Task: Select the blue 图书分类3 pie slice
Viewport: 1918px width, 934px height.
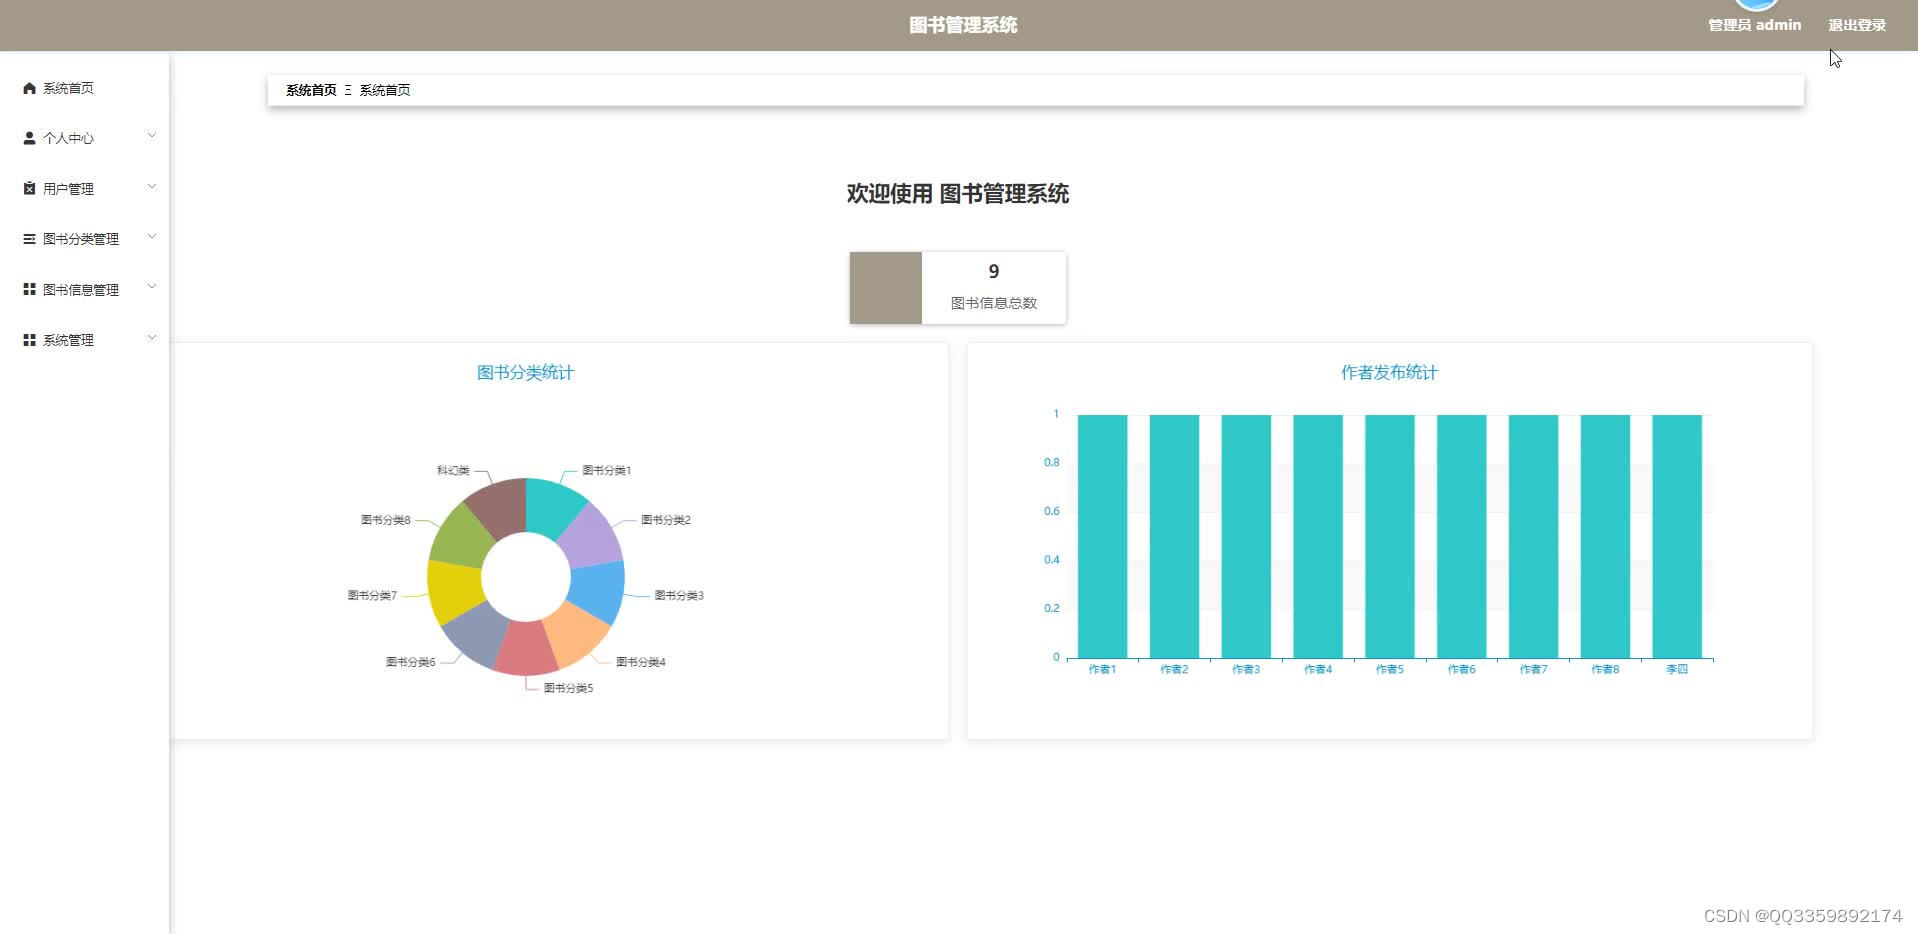Action: pyautogui.click(x=599, y=592)
